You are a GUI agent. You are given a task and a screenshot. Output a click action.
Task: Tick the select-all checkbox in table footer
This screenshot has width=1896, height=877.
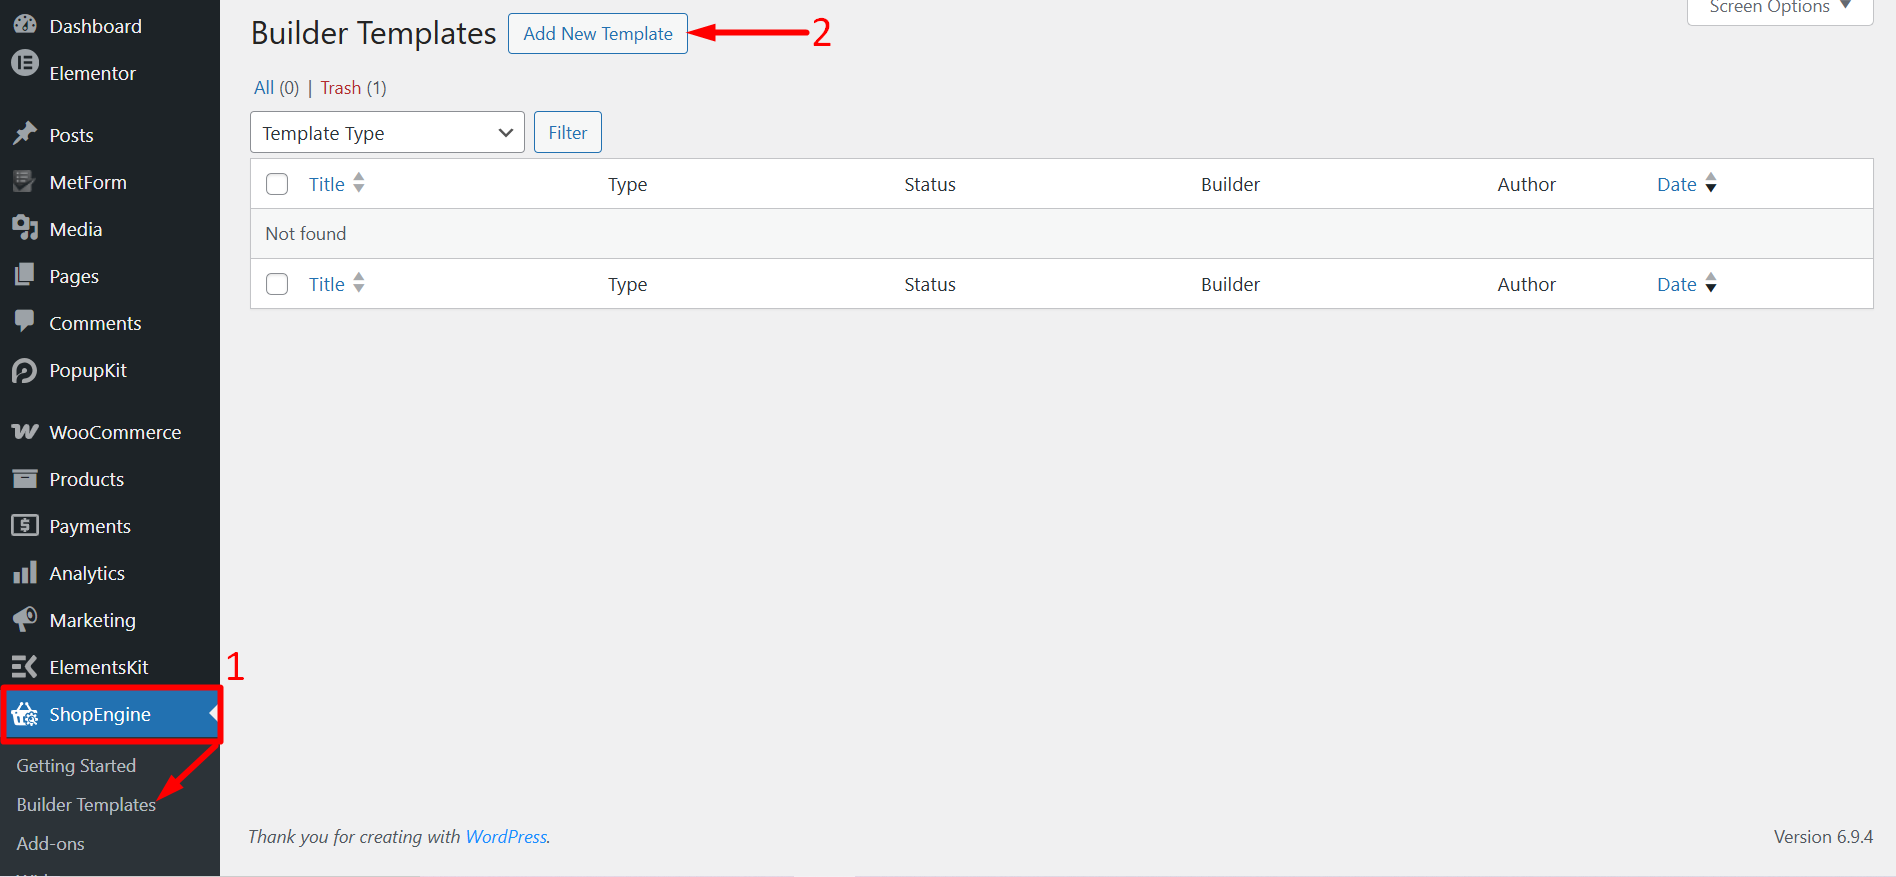[277, 284]
